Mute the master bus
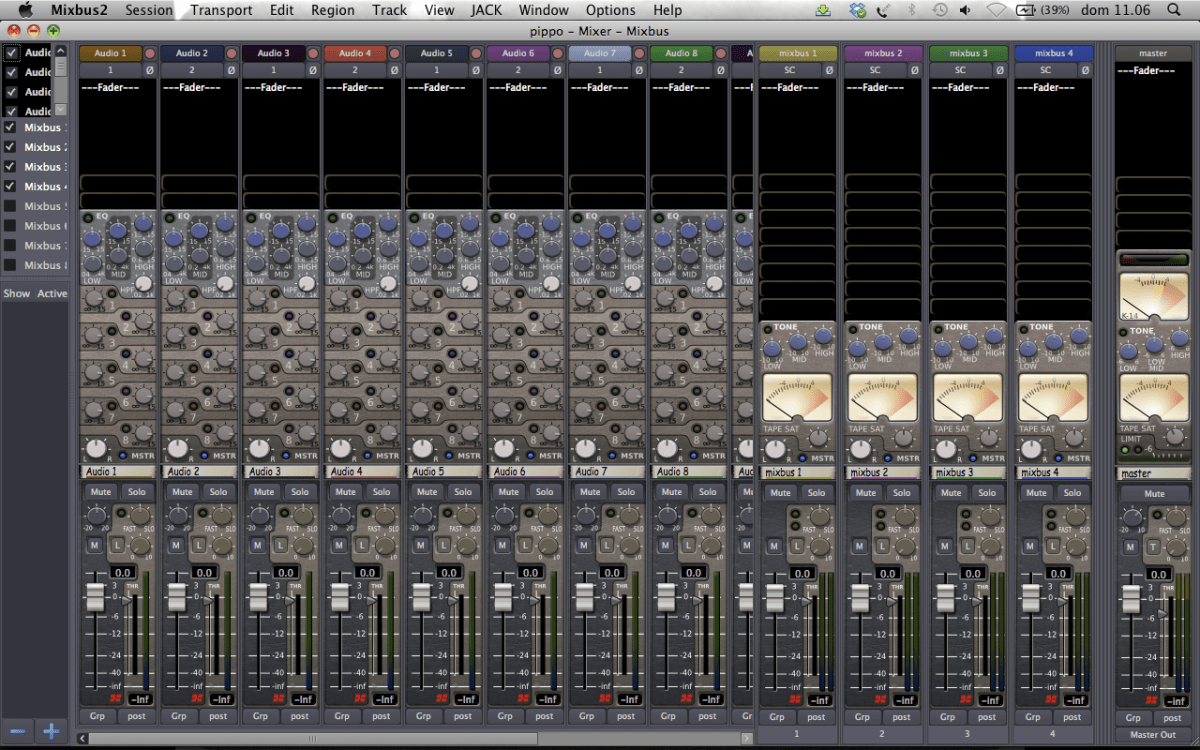This screenshot has height=750, width=1200. pos(1154,494)
